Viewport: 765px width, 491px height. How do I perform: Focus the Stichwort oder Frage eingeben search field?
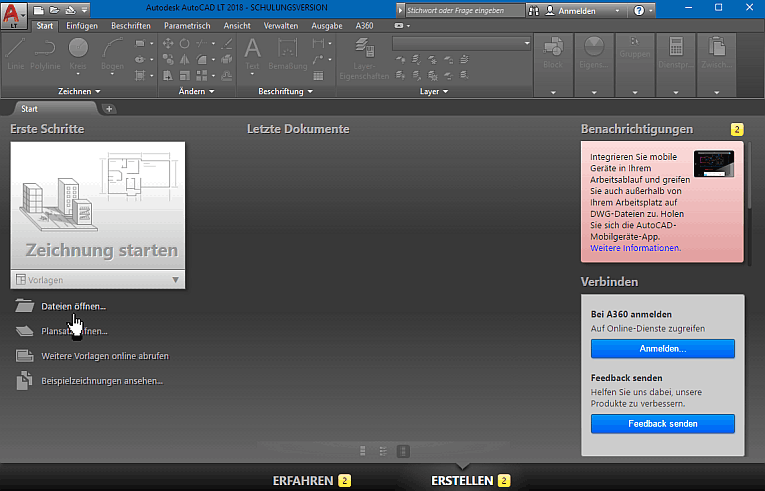click(464, 10)
